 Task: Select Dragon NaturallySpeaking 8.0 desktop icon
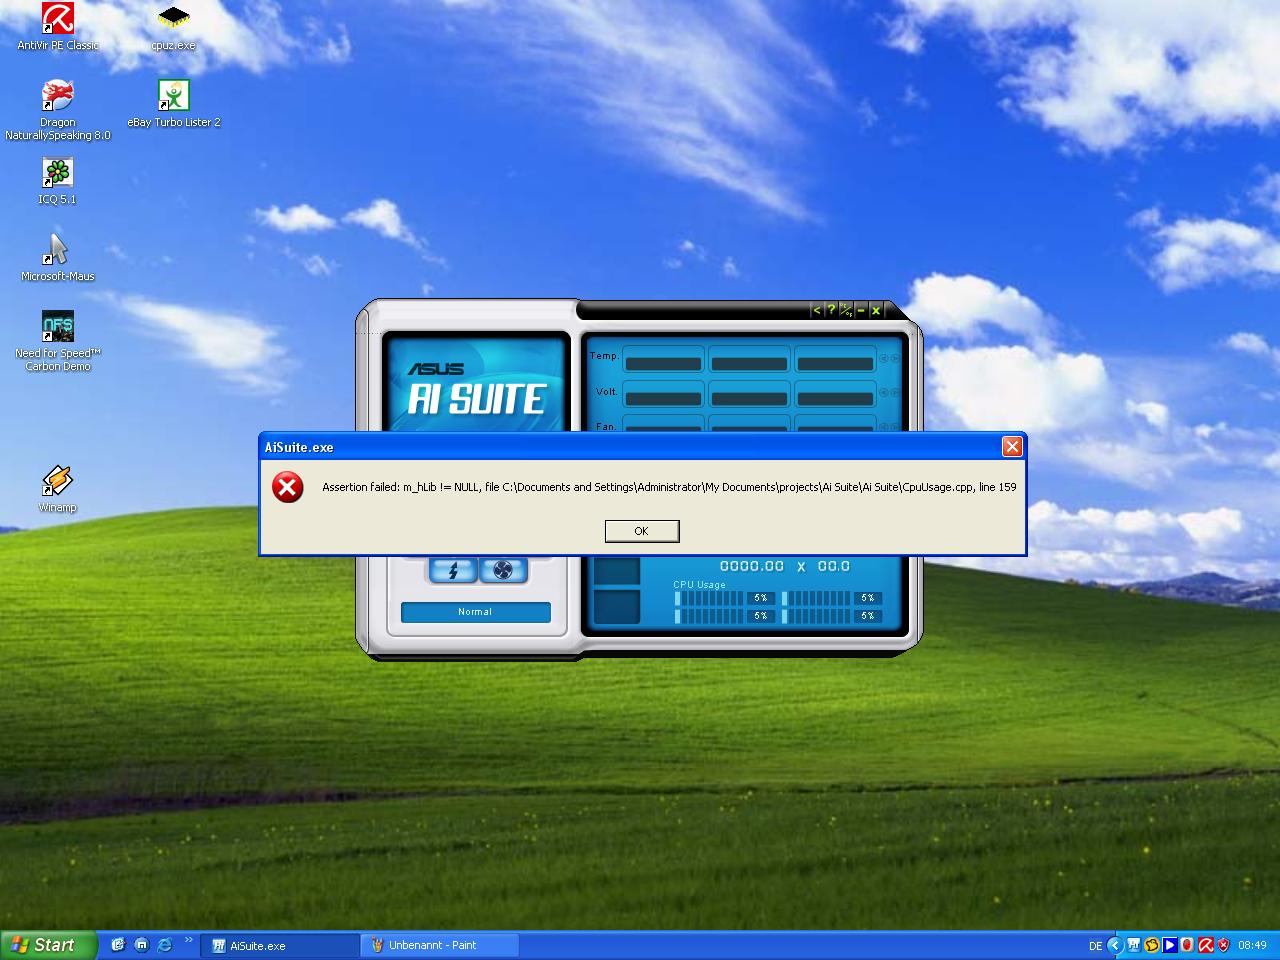58,110
